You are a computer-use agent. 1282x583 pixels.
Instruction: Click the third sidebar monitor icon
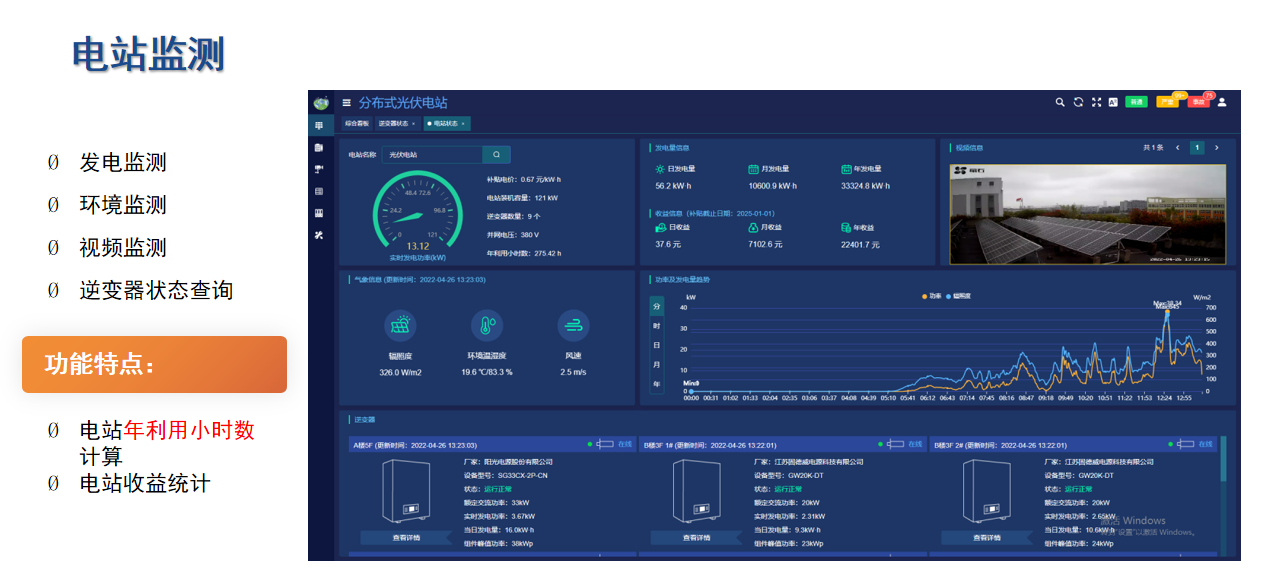pos(319,169)
